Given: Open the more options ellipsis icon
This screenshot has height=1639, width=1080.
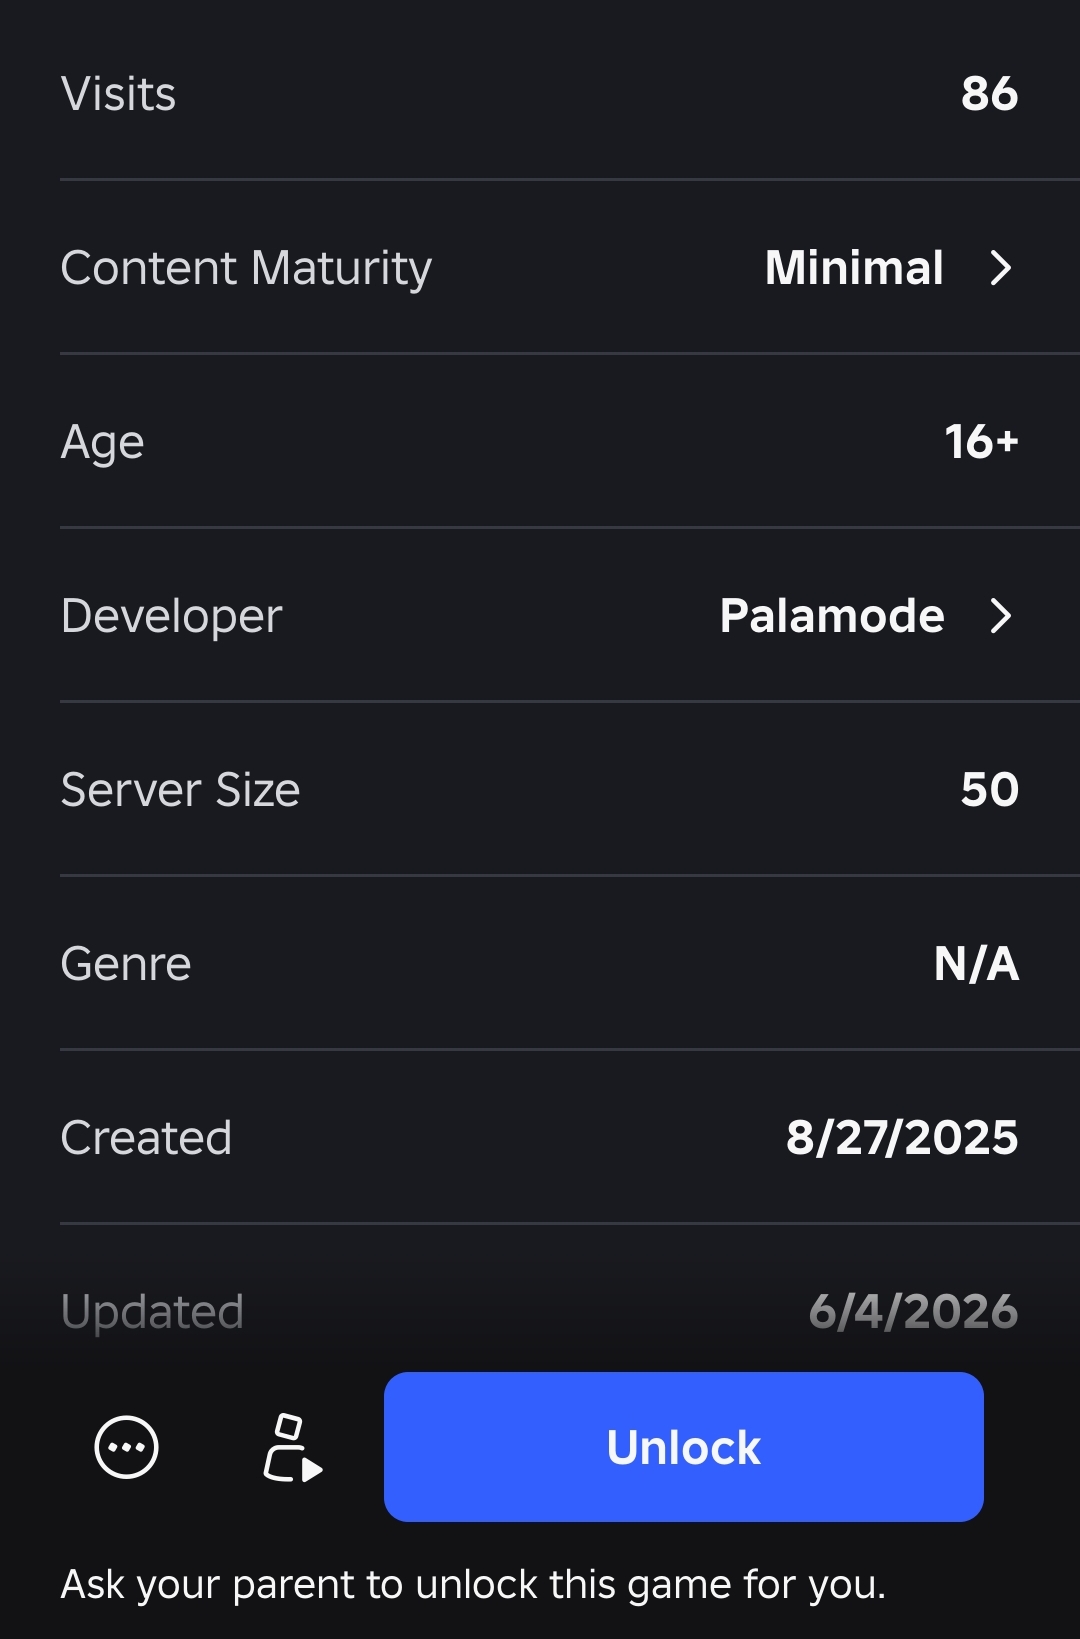Looking at the screenshot, I should coord(126,1447).
